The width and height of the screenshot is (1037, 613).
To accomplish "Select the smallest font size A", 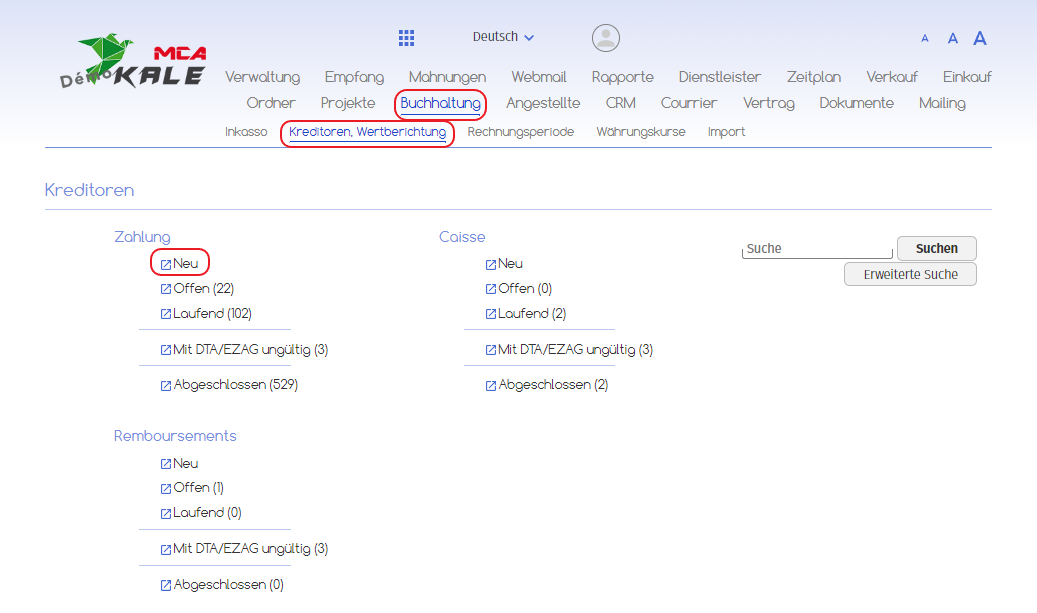I will [925, 39].
